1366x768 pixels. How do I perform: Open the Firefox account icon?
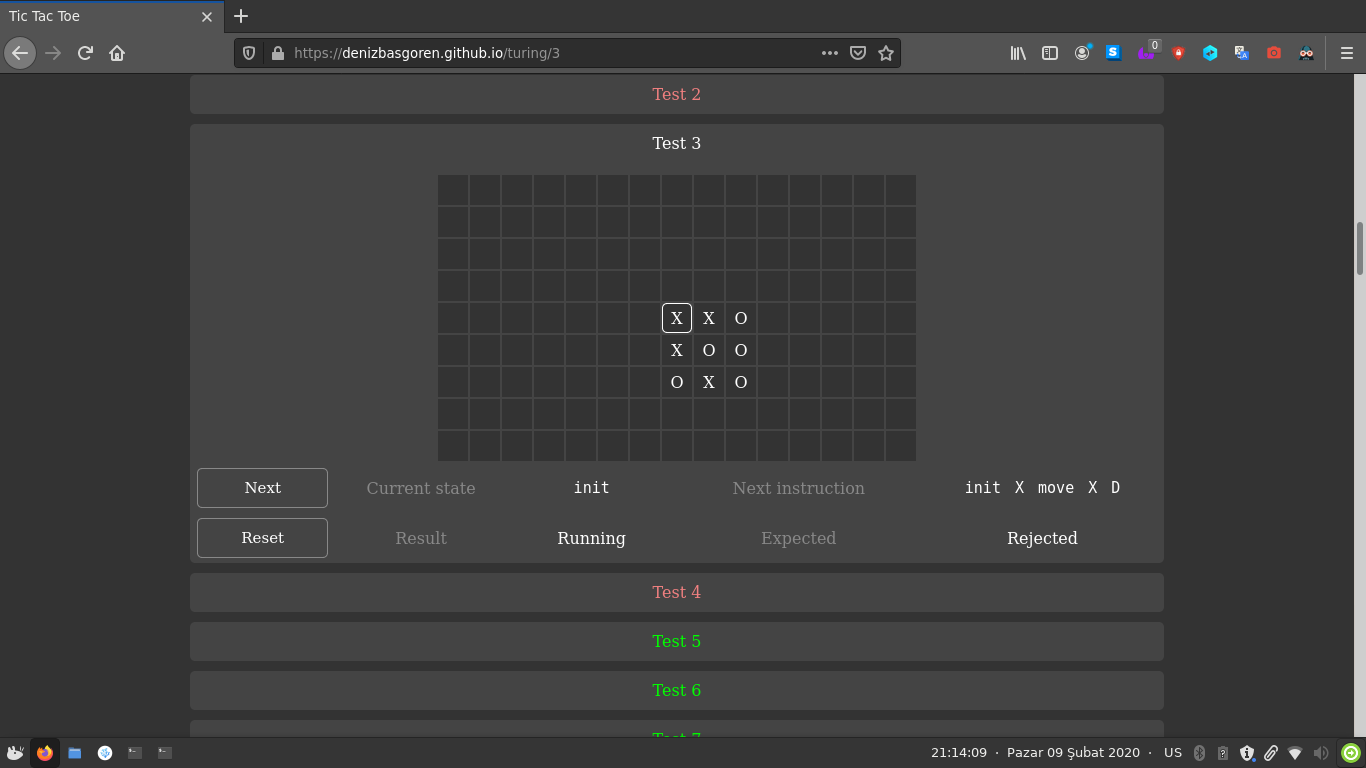(1082, 53)
